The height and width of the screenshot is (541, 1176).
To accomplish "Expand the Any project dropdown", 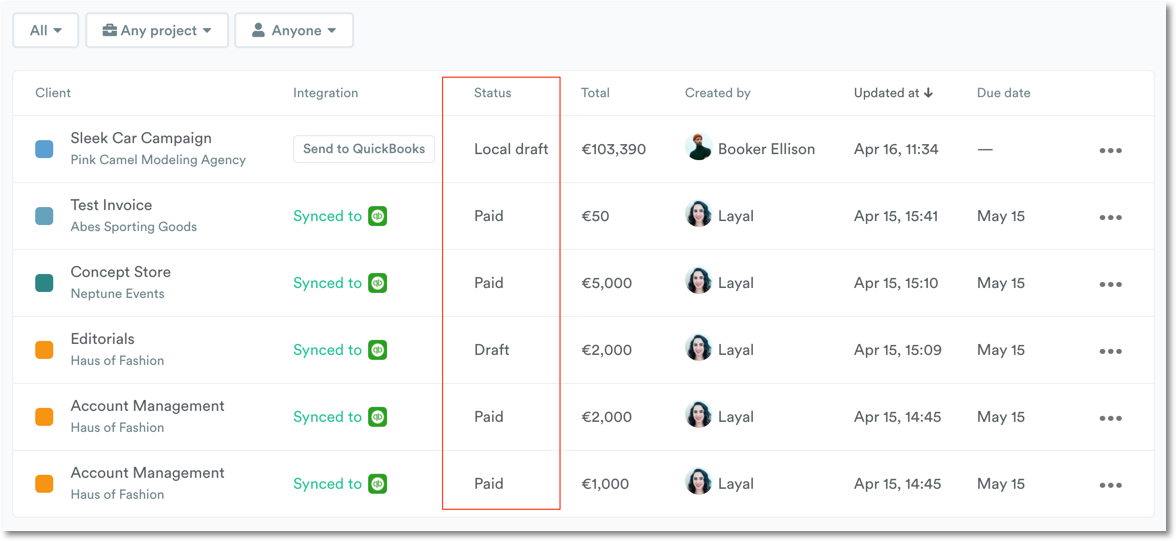I will coord(157,30).
